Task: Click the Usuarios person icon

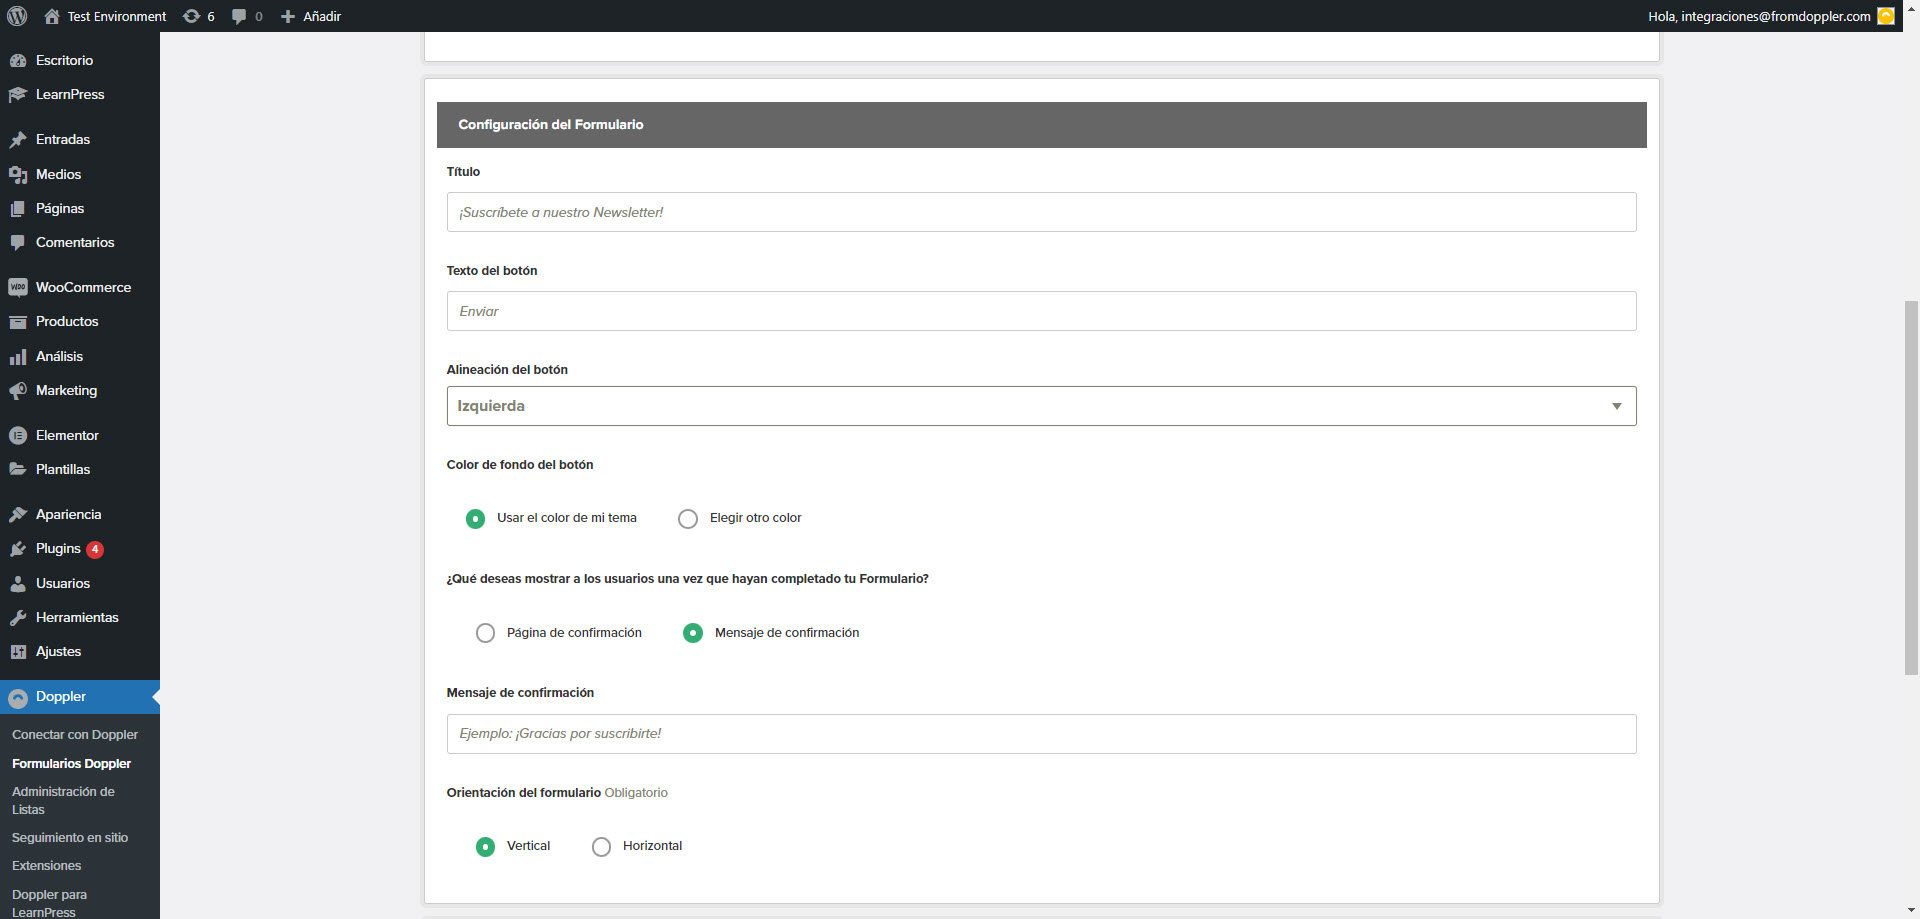Action: [18, 583]
